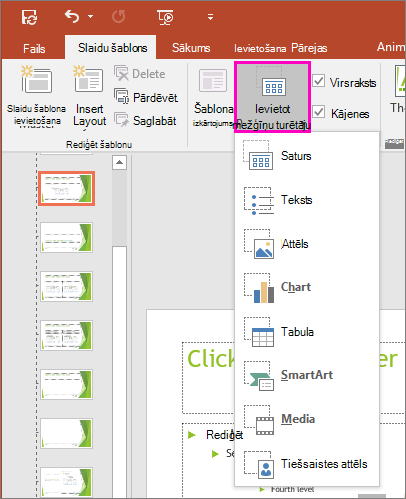Choose the Media placeholder
Viewport: 406px width, 499px height.
pyautogui.click(x=307, y=419)
